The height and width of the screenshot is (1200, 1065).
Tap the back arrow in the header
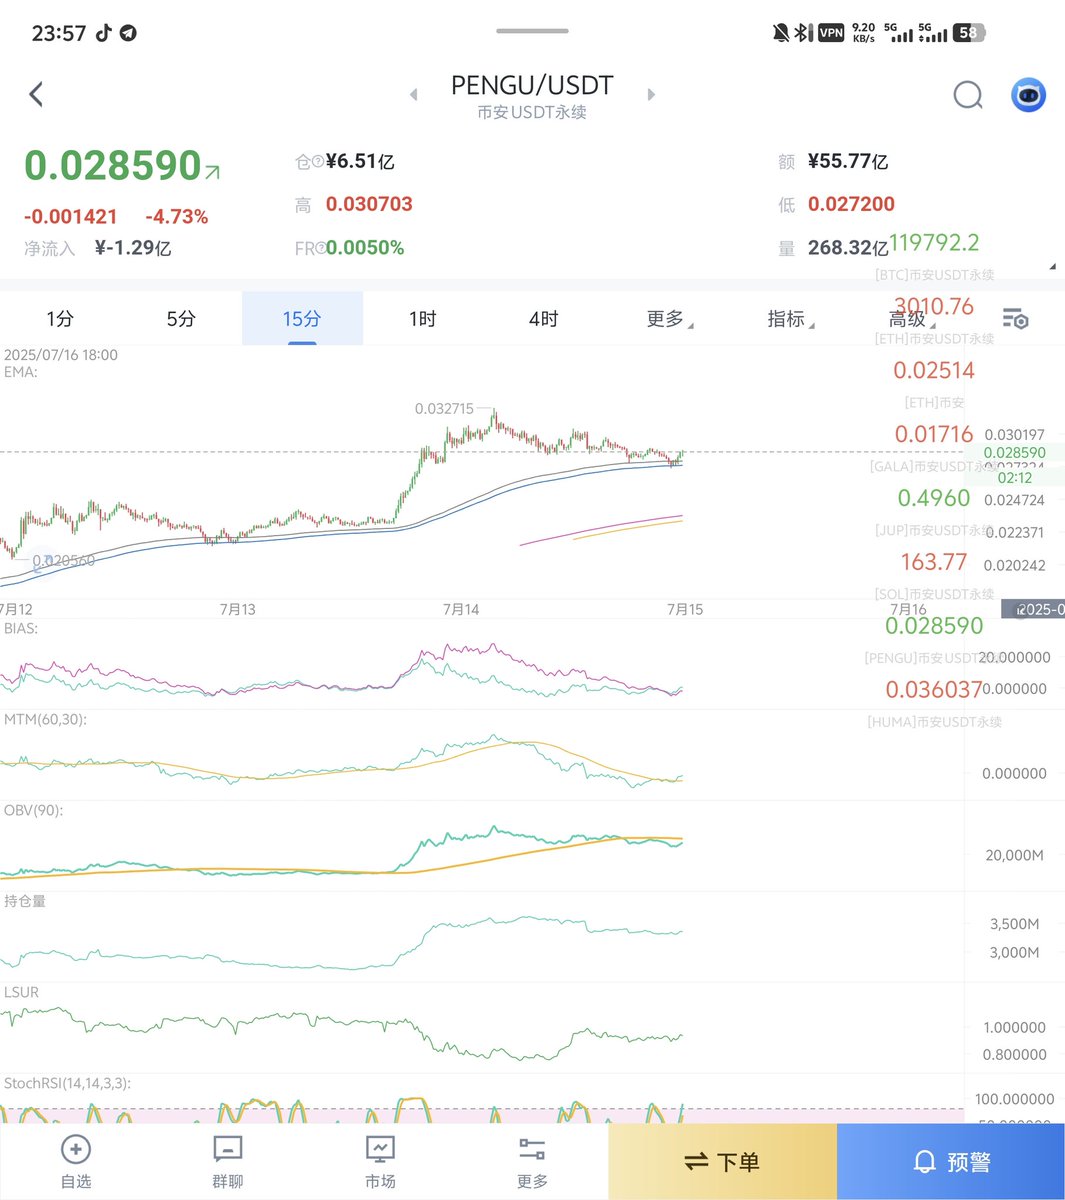[36, 95]
